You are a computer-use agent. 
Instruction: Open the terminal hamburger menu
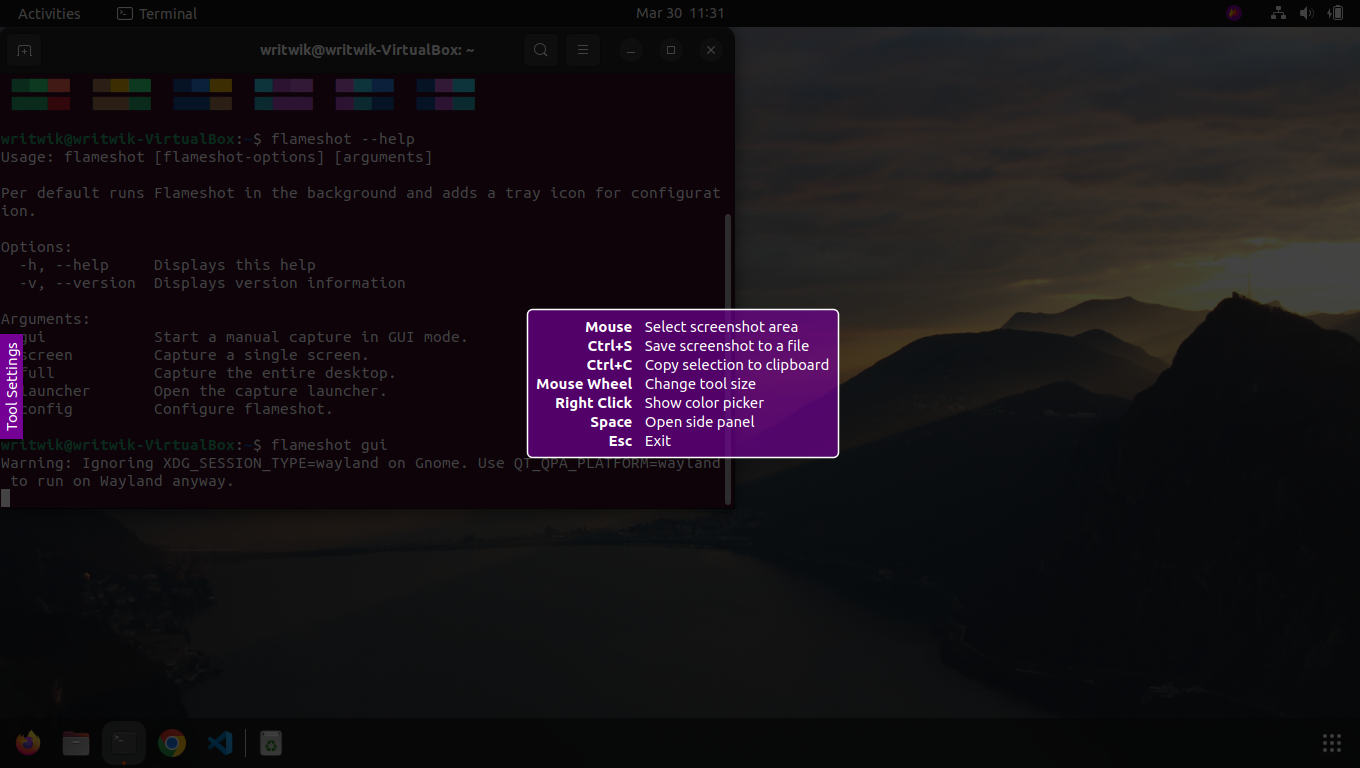(582, 50)
